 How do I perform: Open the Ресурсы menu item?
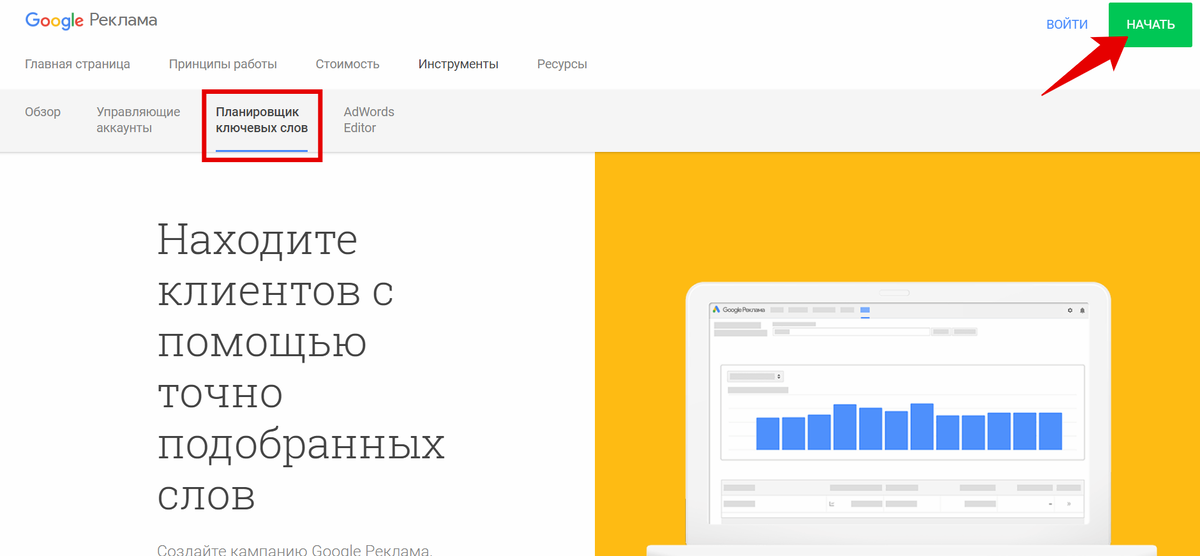click(x=562, y=64)
